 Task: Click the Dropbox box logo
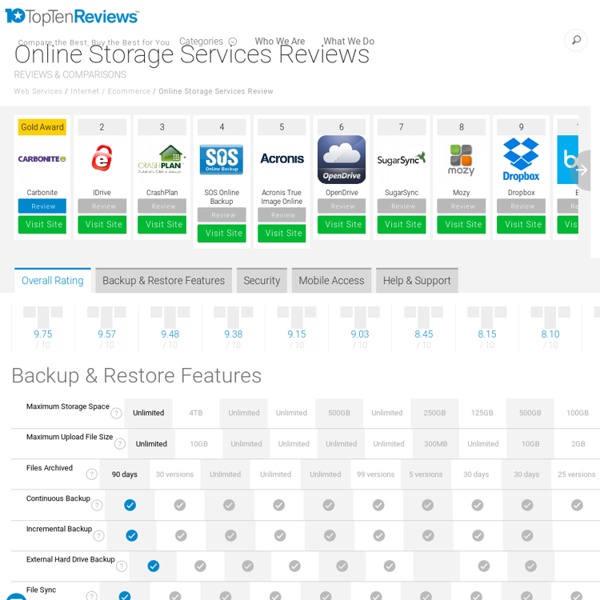521,159
